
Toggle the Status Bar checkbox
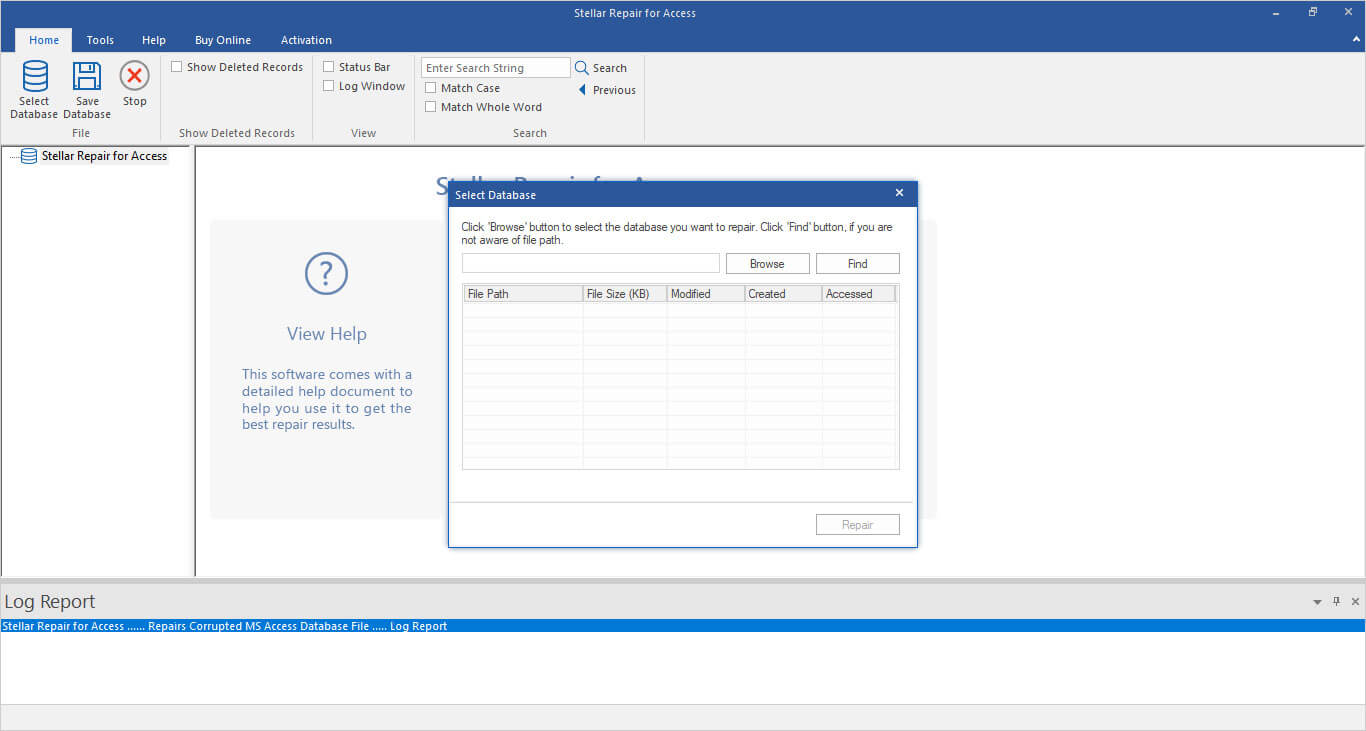click(329, 67)
